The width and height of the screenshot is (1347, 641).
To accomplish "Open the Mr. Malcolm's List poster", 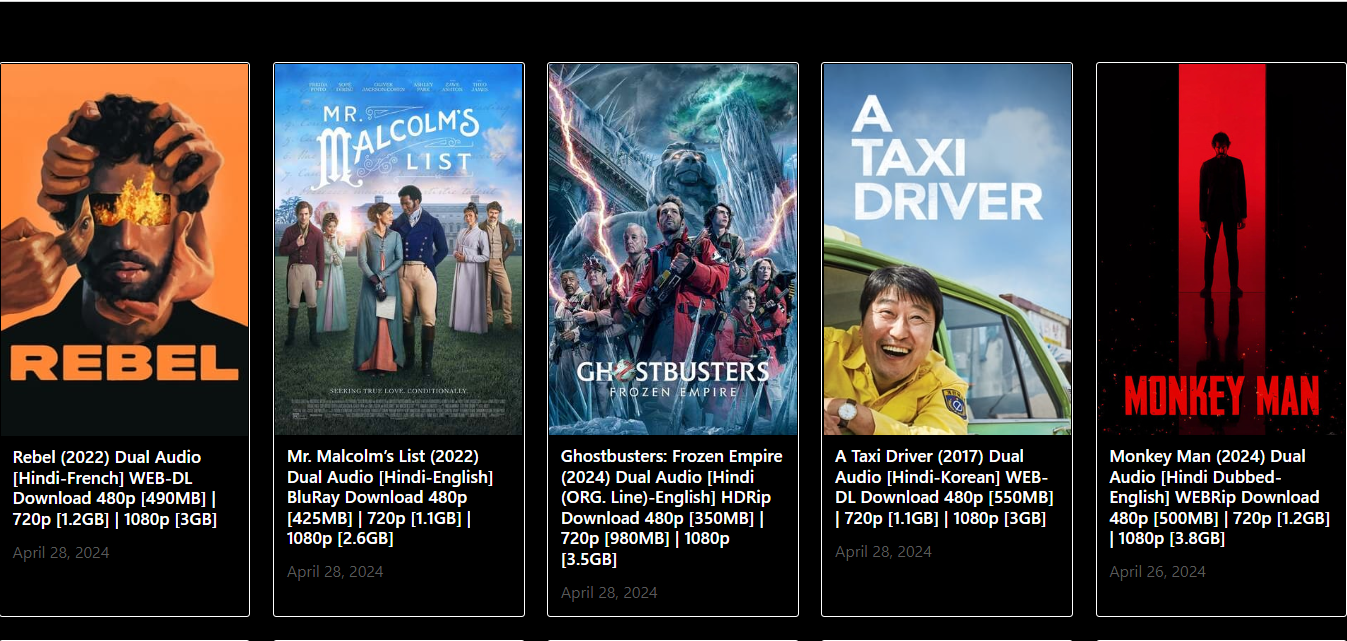I will (399, 250).
